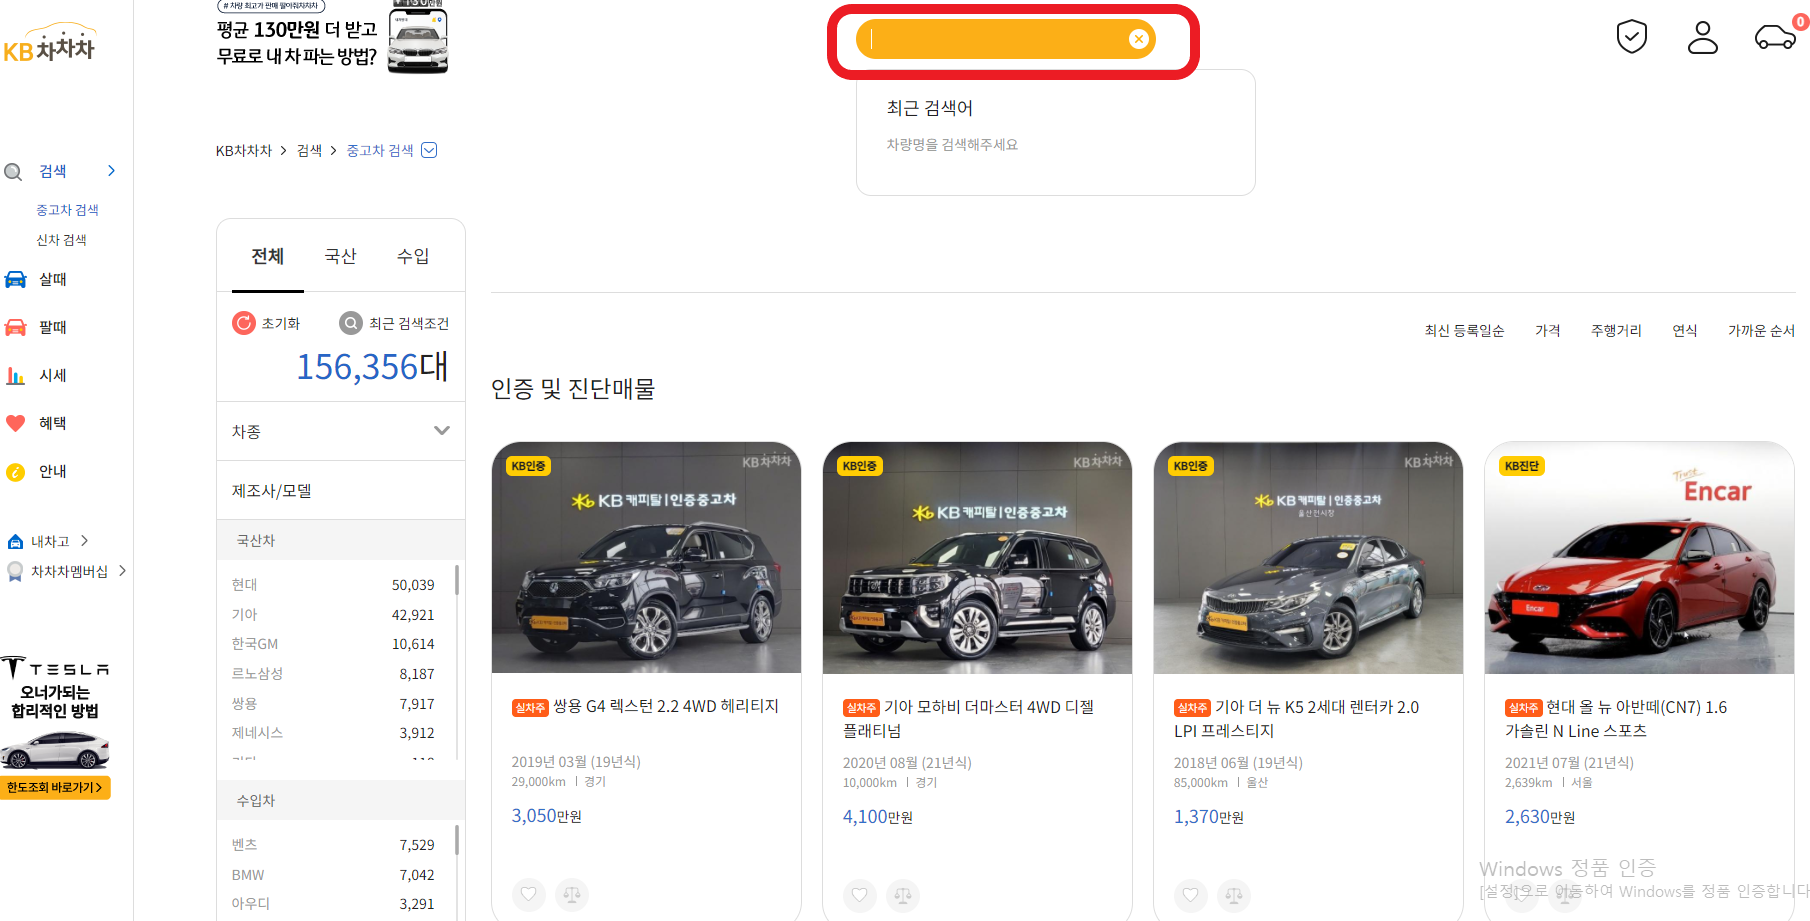This screenshot has height=921, width=1810.
Task: Click the KB차차차 breadcrumb link
Action: point(244,150)
